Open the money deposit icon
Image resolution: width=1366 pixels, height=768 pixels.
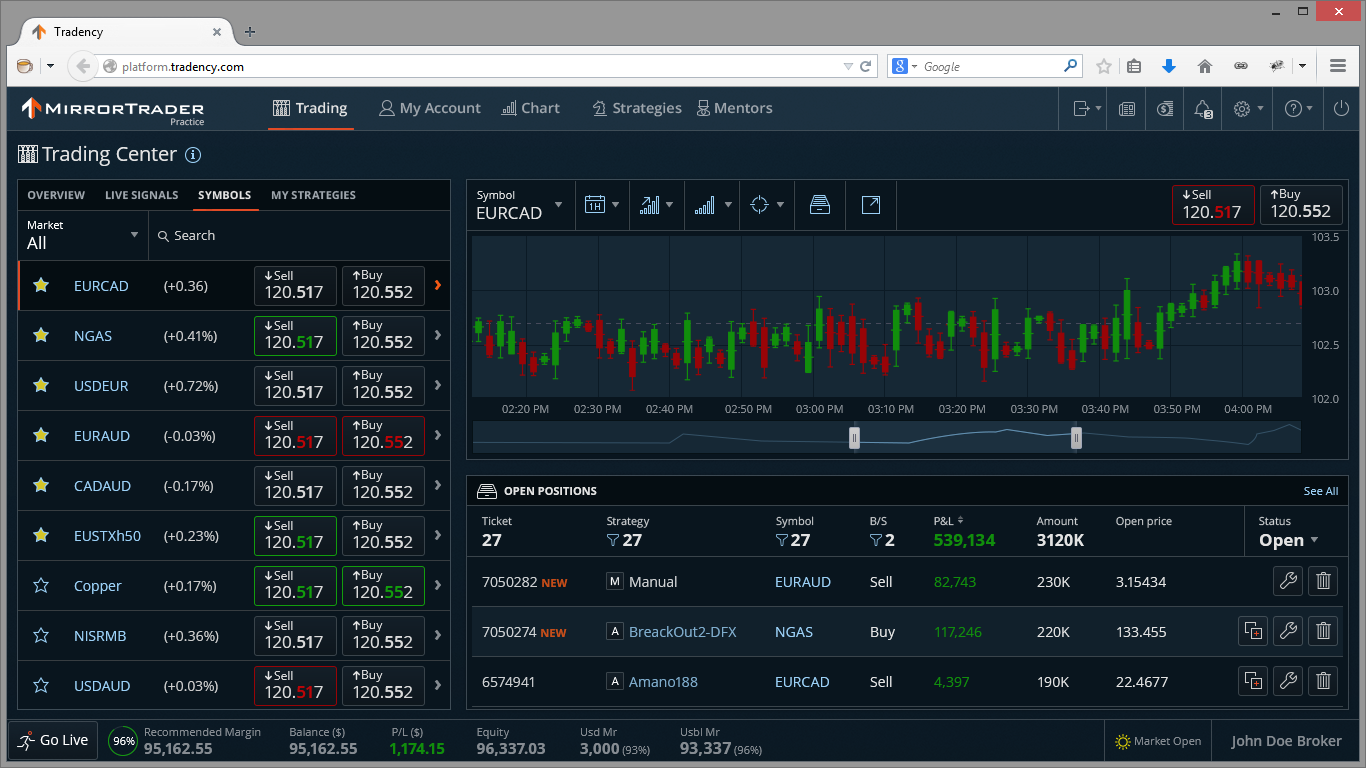click(x=1165, y=109)
